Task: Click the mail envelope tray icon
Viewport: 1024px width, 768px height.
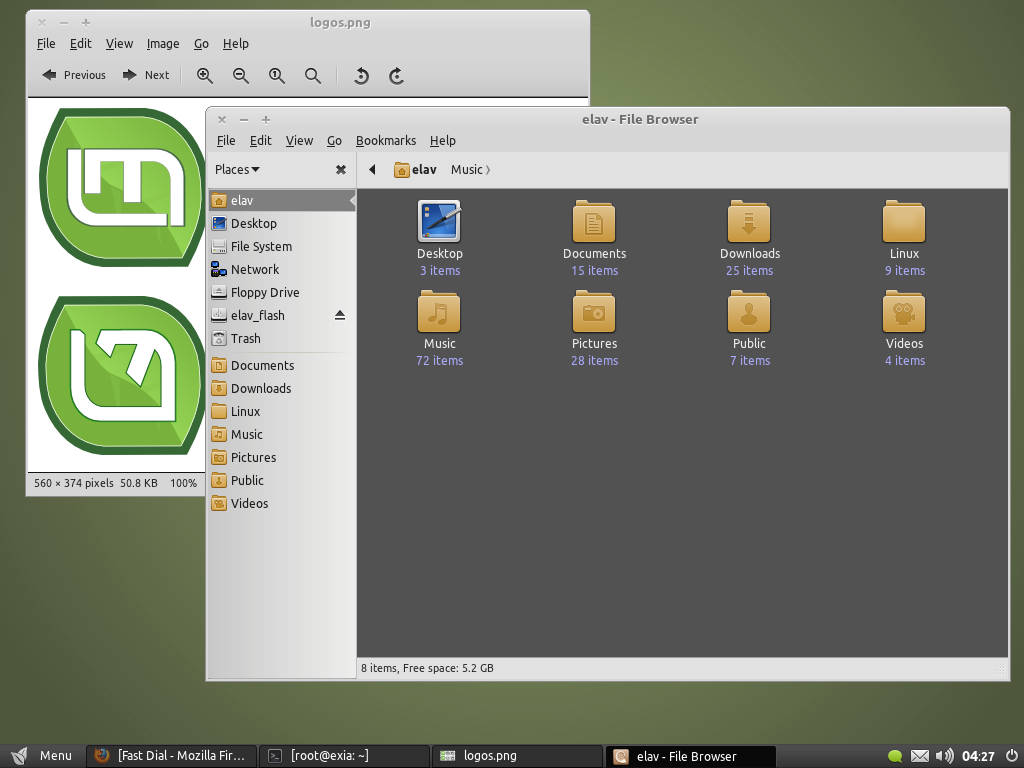Action: tap(920, 756)
